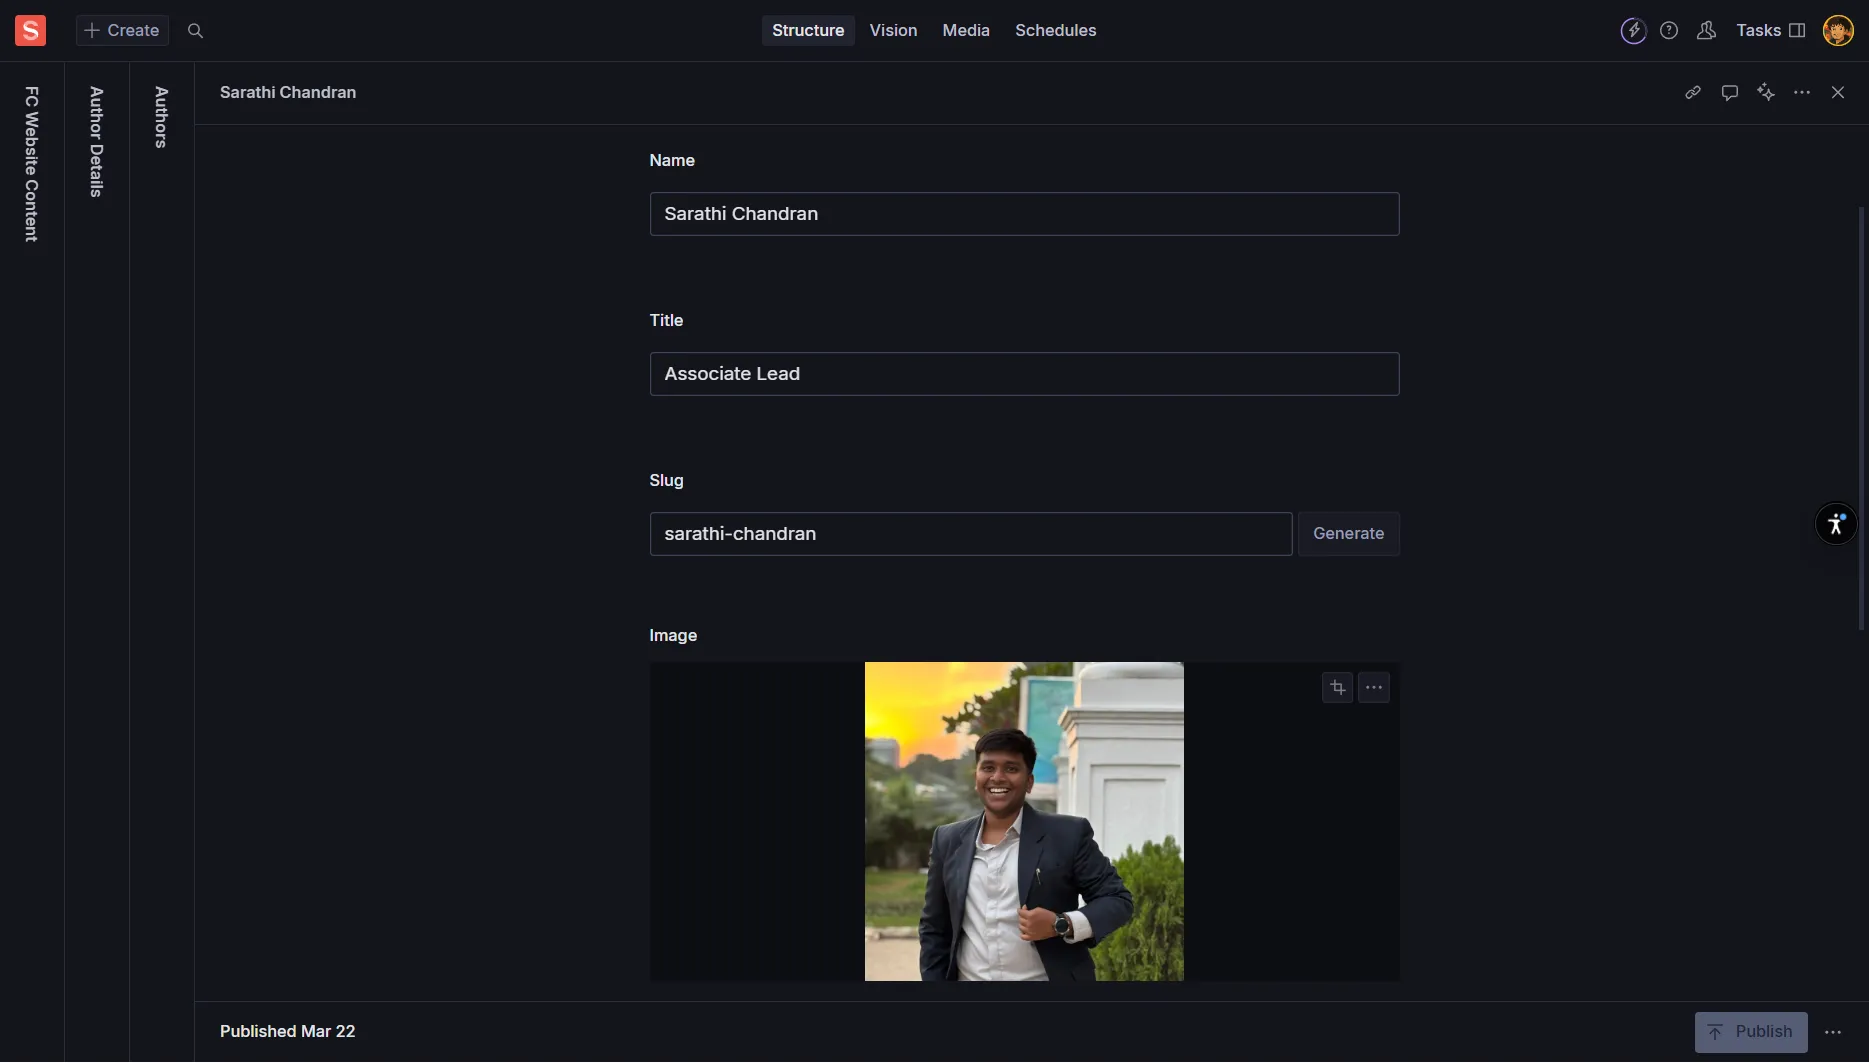The image size is (1869, 1063).
Task: Toggle the Tasks side panel
Action: pyautogui.click(x=1770, y=31)
